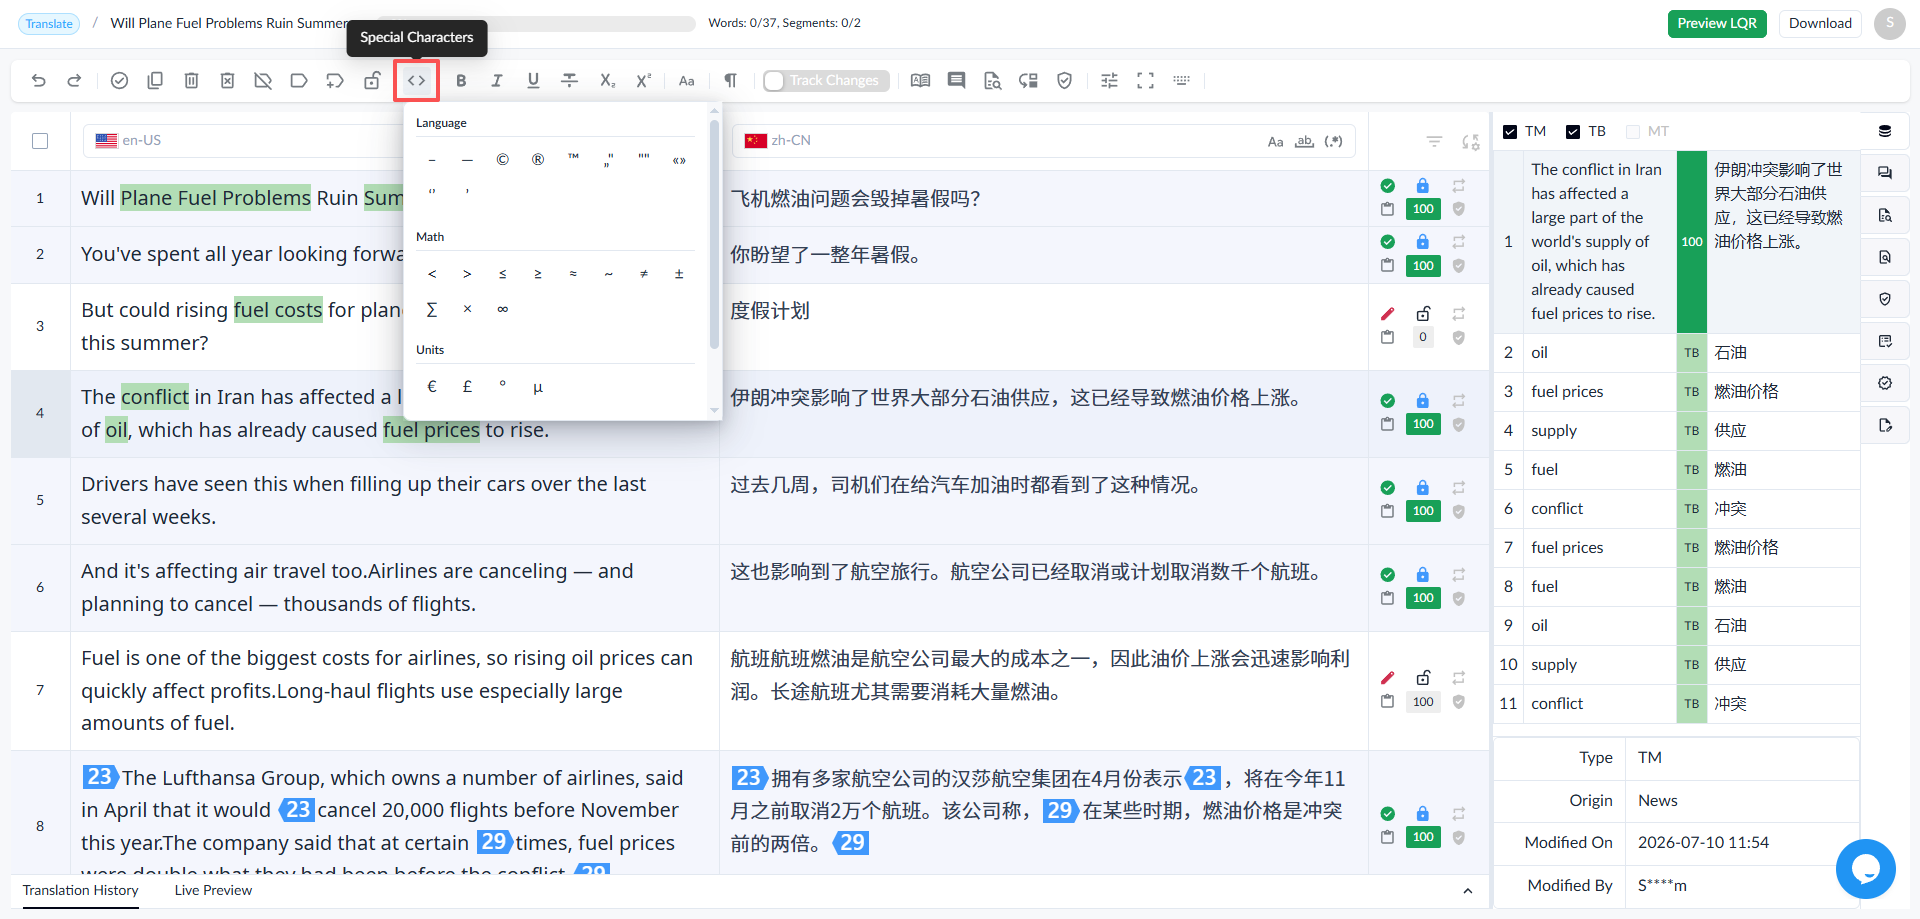Viewport: 1920px width, 919px height.
Task: Open the Special Characters tool
Action: coord(416,81)
